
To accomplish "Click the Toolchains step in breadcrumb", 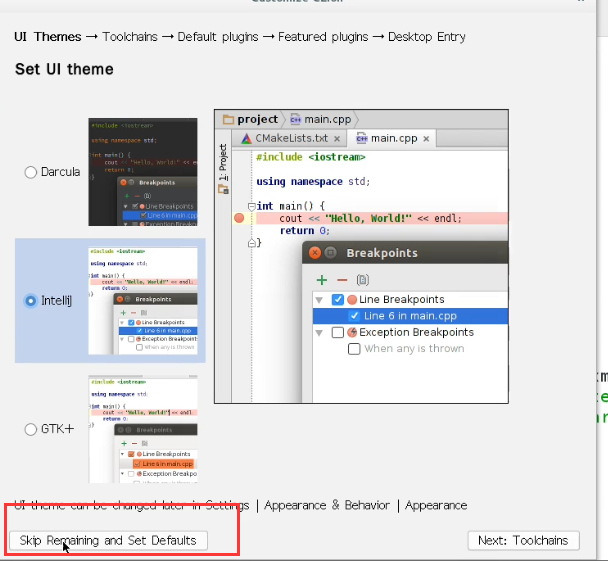I will click(x=130, y=37).
